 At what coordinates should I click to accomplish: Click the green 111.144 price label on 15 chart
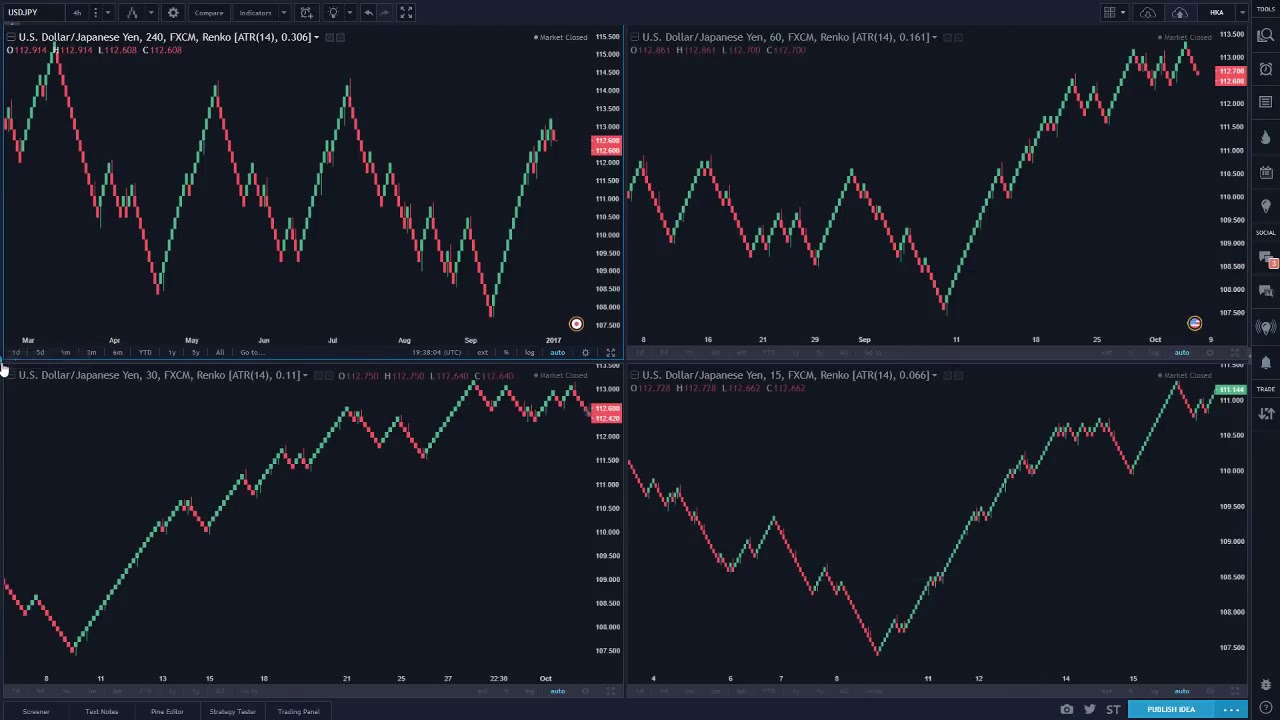[x=1231, y=389]
